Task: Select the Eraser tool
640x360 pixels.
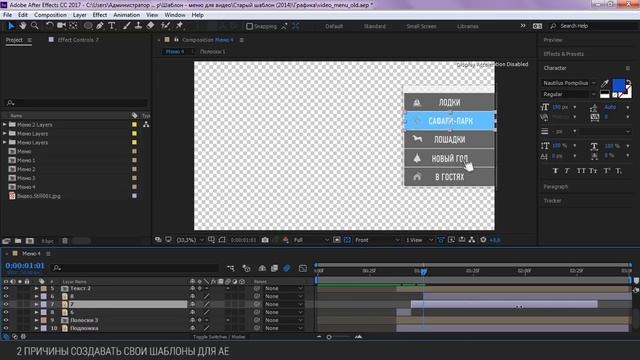Action: pos(151,26)
